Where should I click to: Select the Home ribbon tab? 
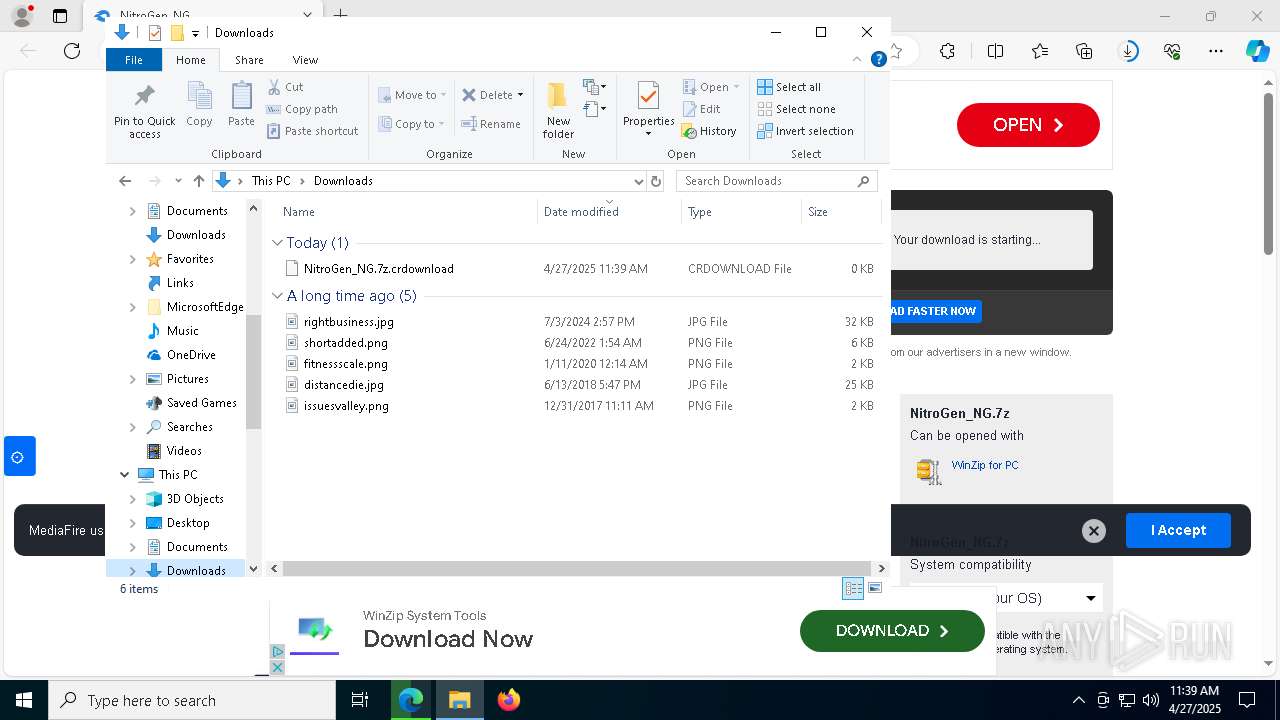click(x=190, y=60)
